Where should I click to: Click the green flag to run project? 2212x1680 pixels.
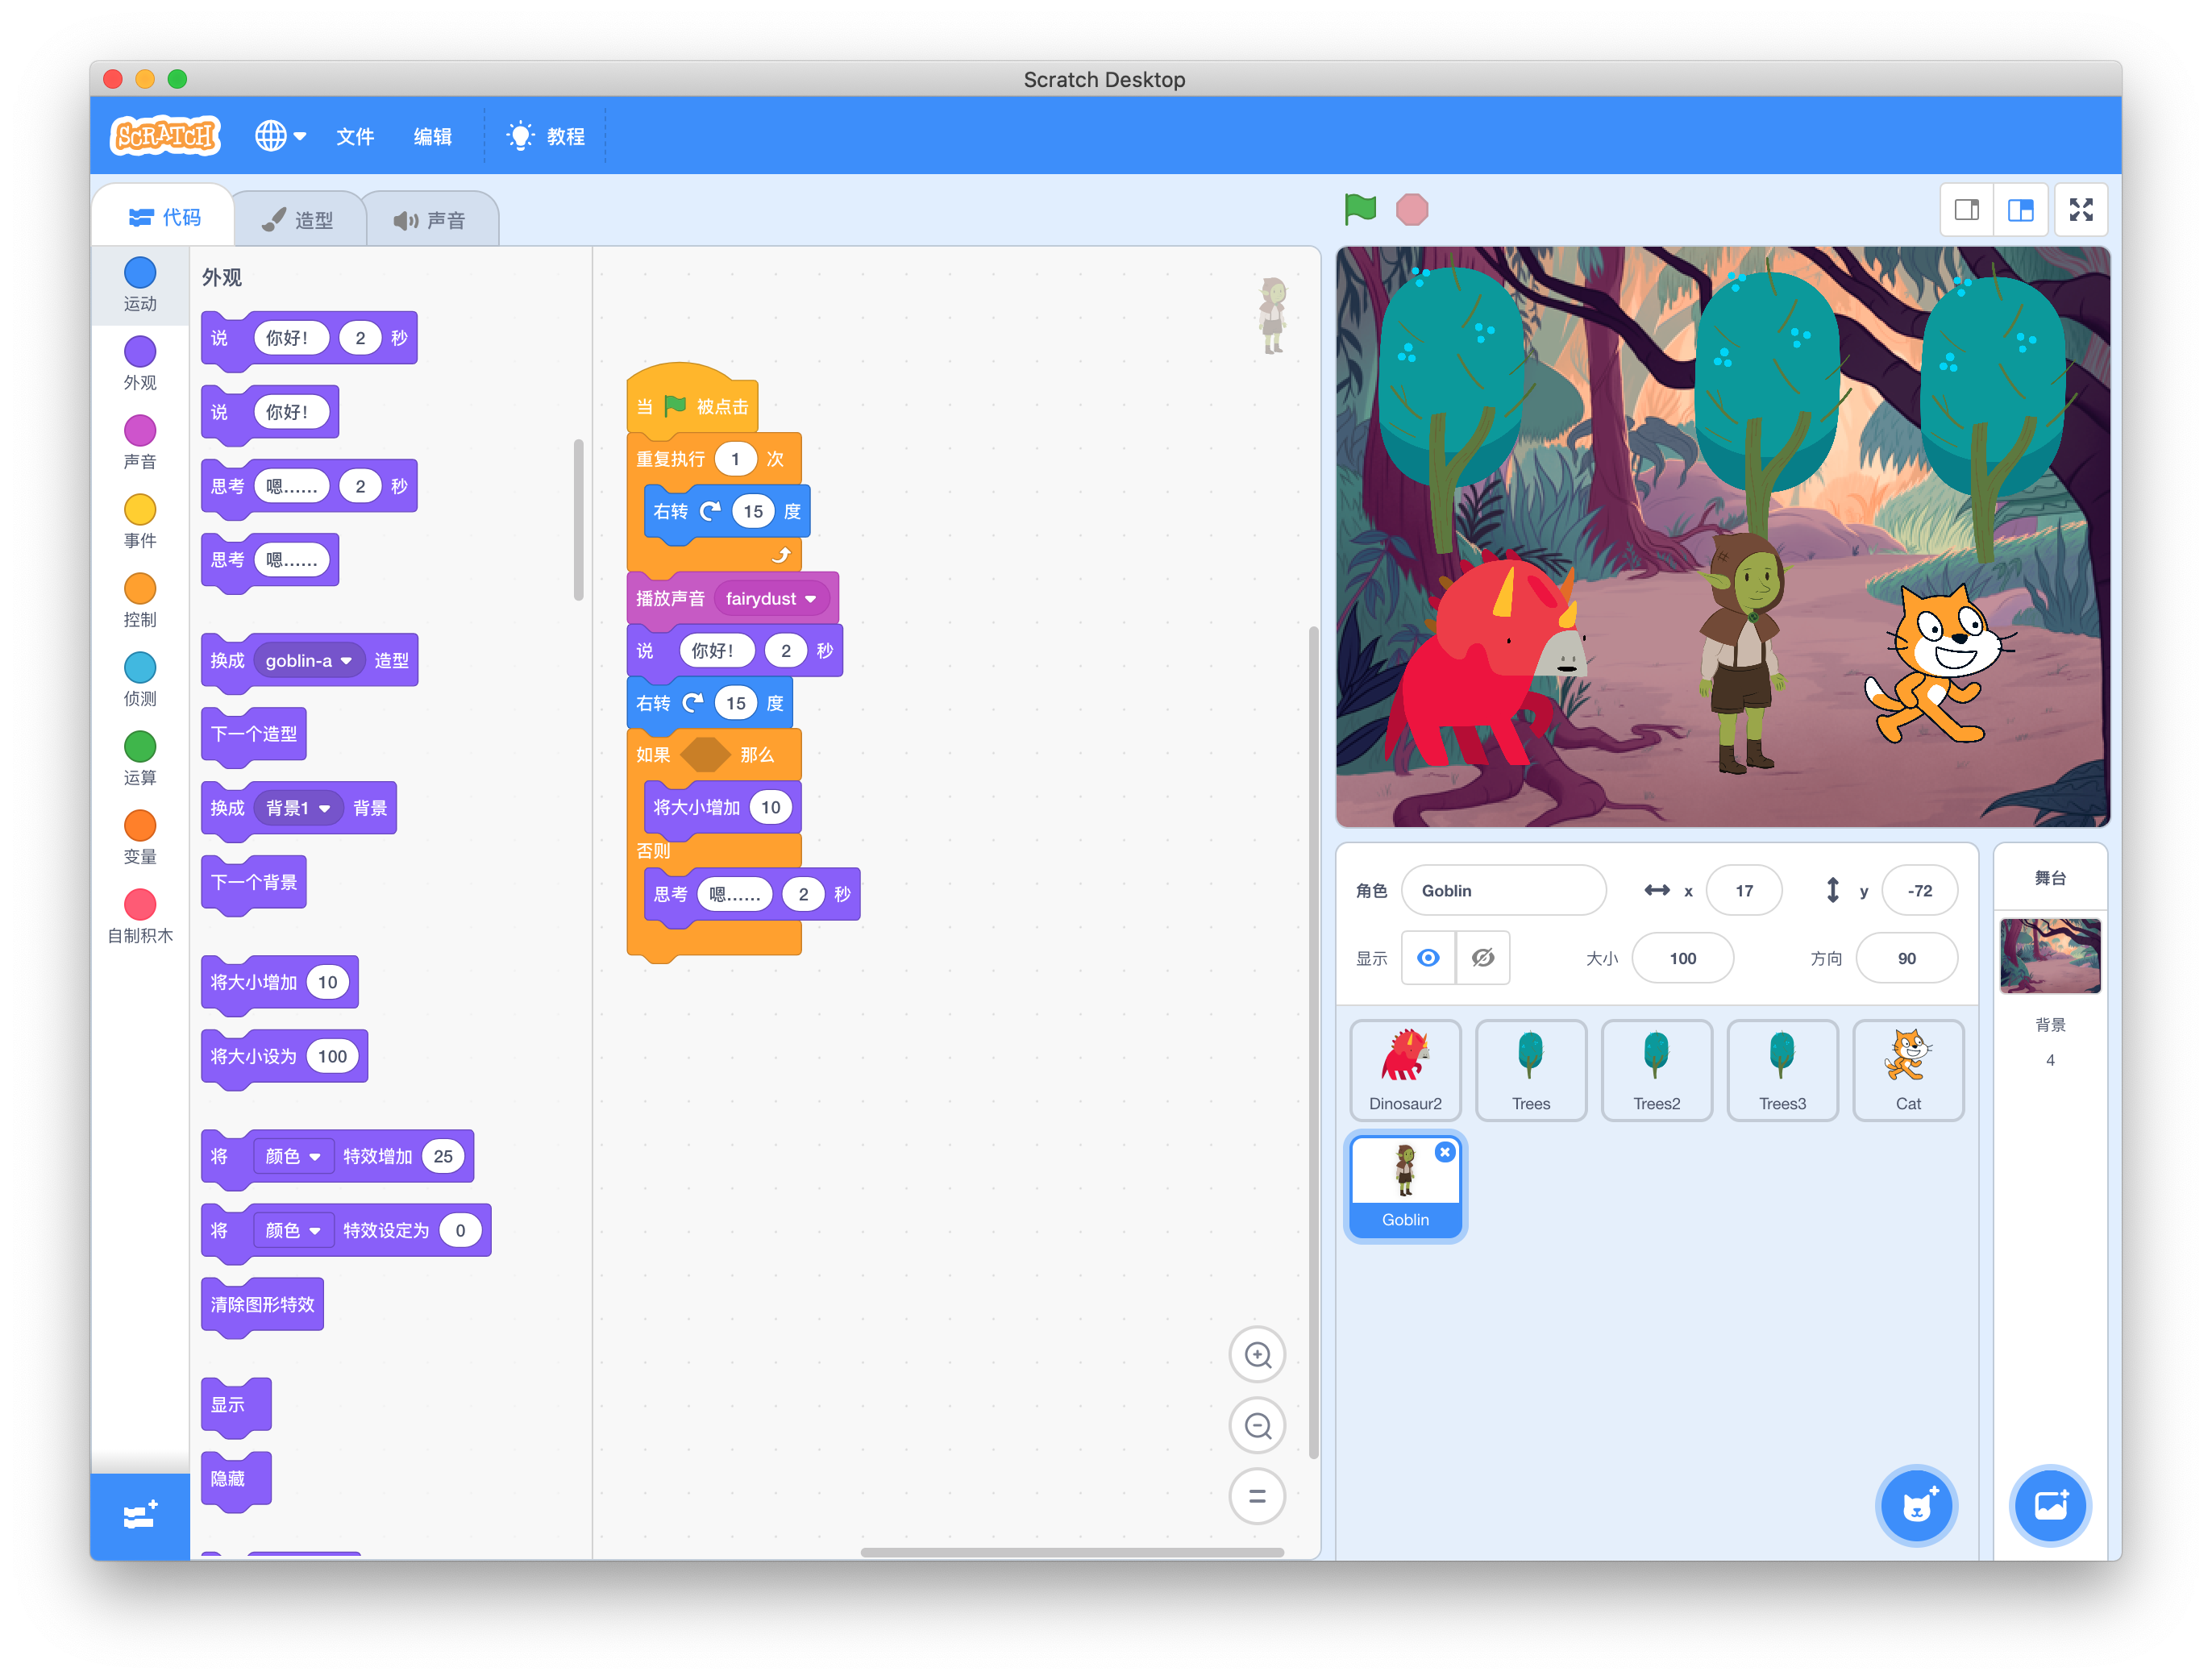pos(1360,209)
